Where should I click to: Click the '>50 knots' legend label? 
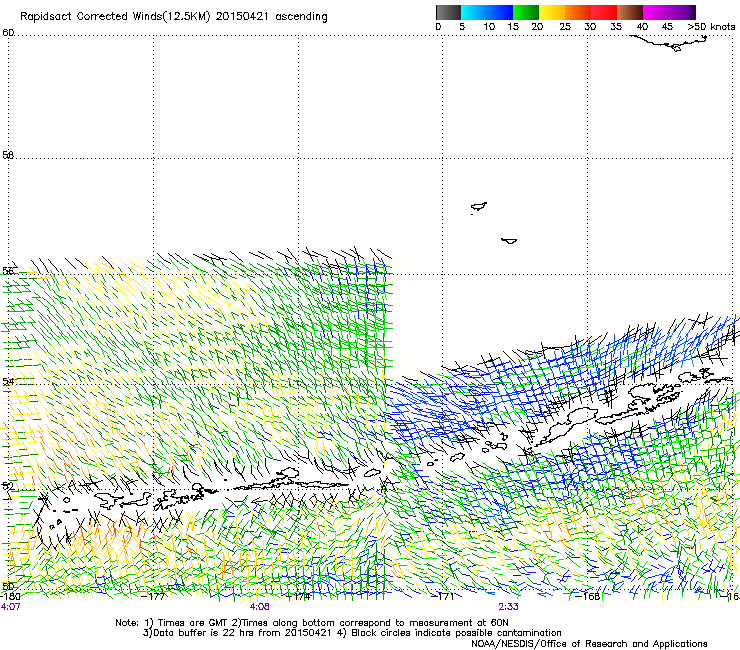coord(711,27)
